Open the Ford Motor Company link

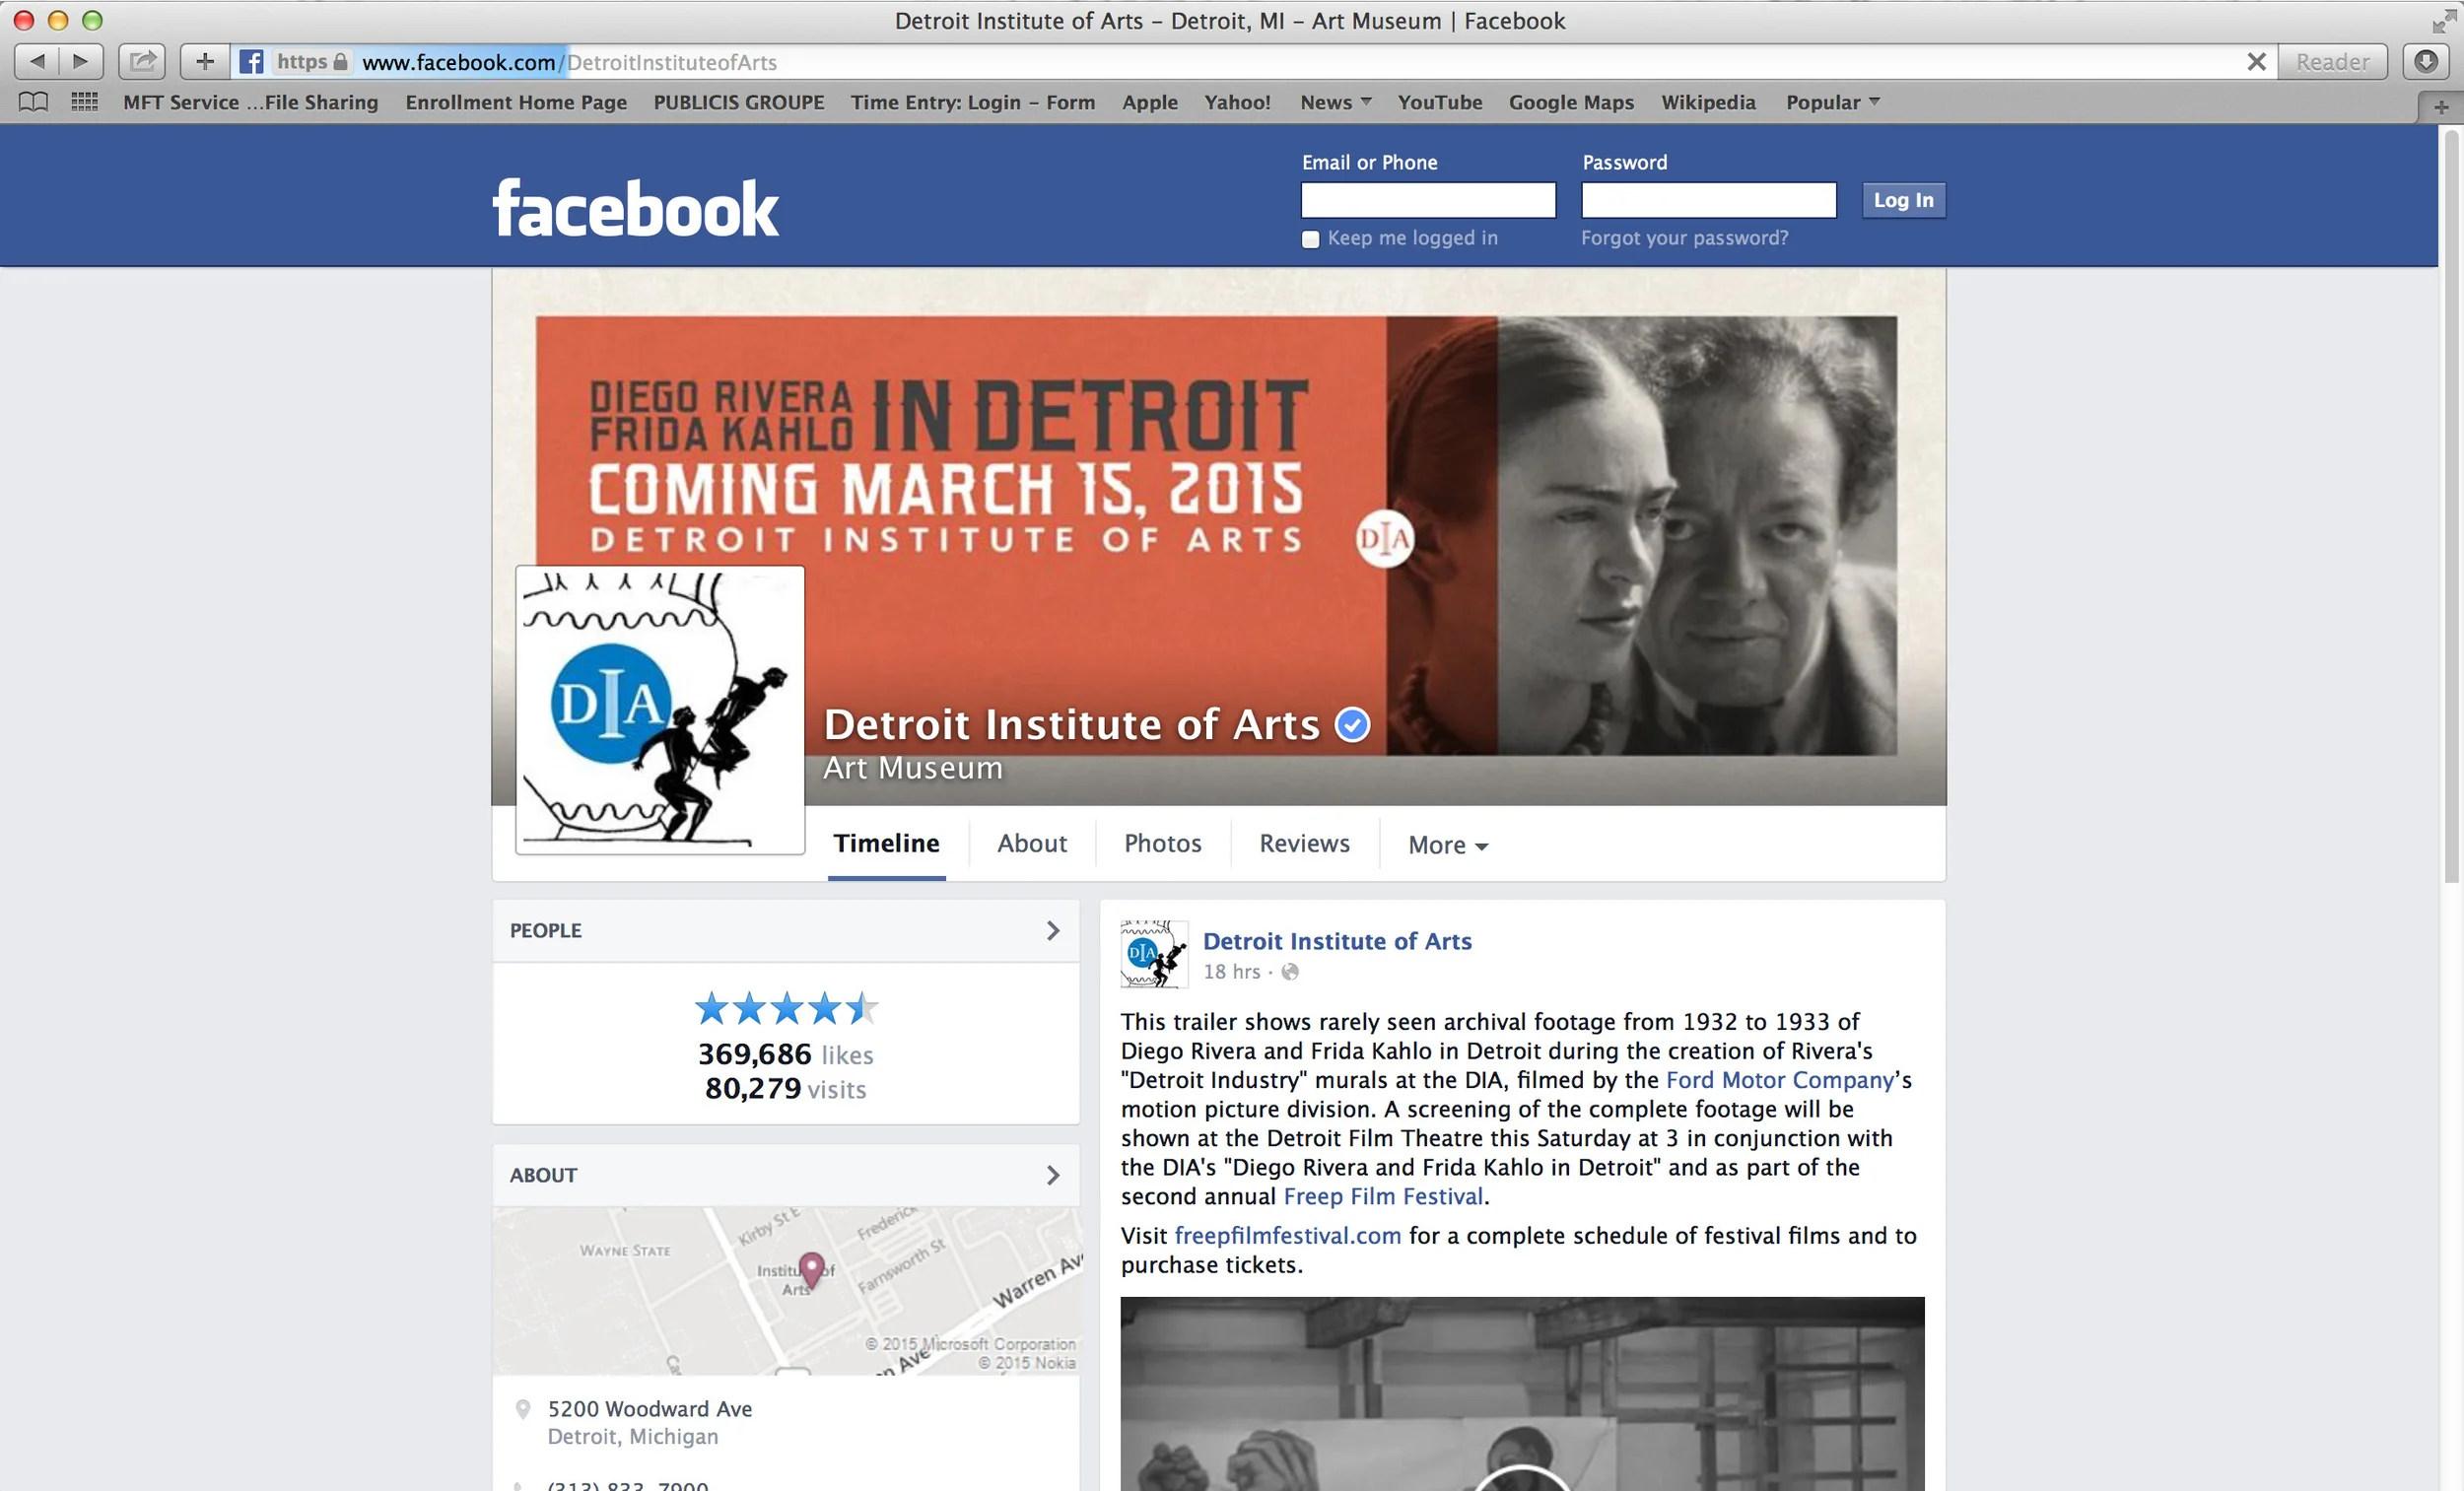click(x=1780, y=1080)
